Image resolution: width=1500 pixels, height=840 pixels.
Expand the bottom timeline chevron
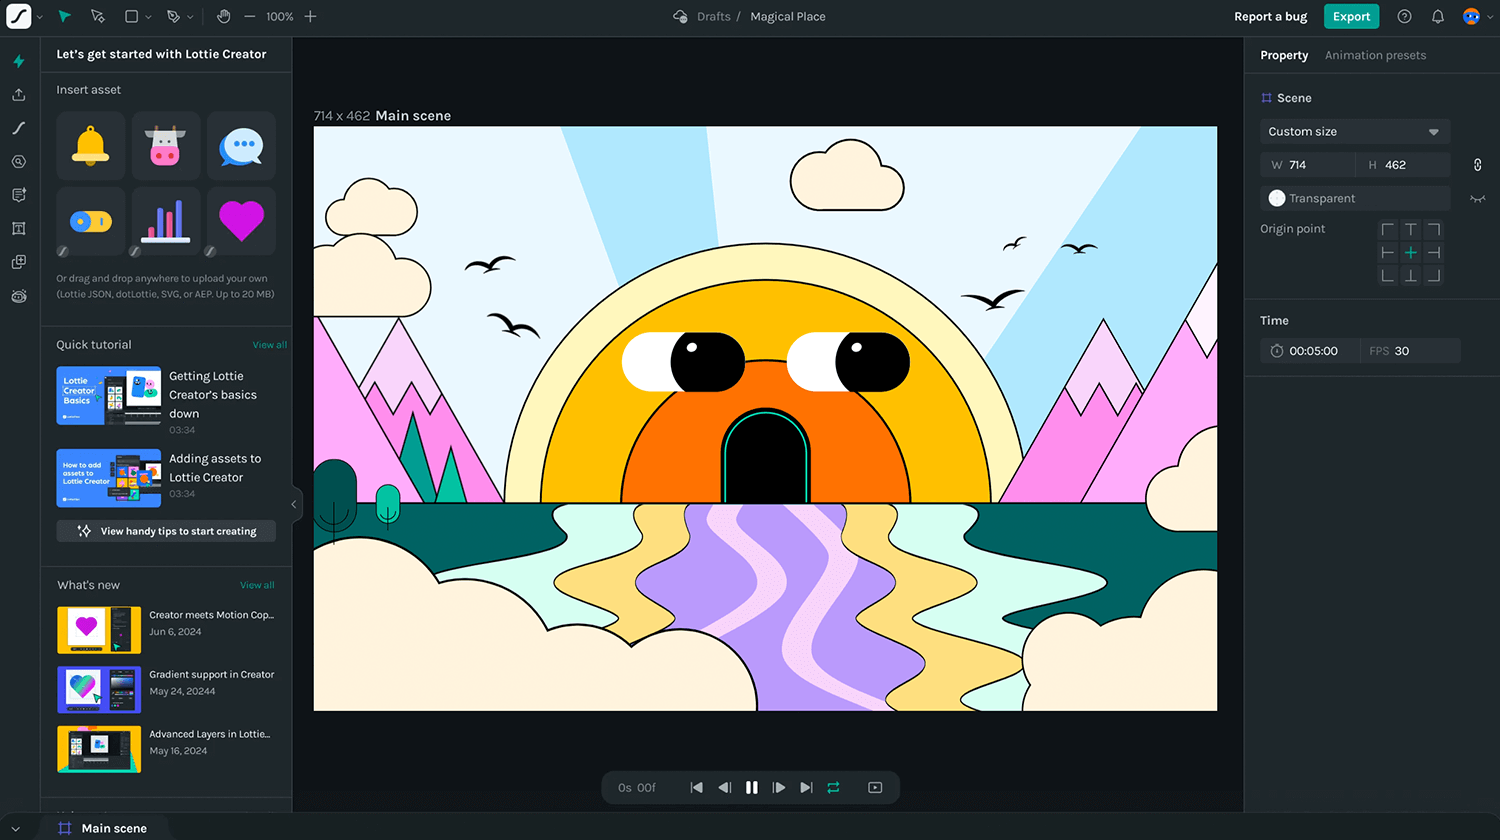(x=16, y=829)
